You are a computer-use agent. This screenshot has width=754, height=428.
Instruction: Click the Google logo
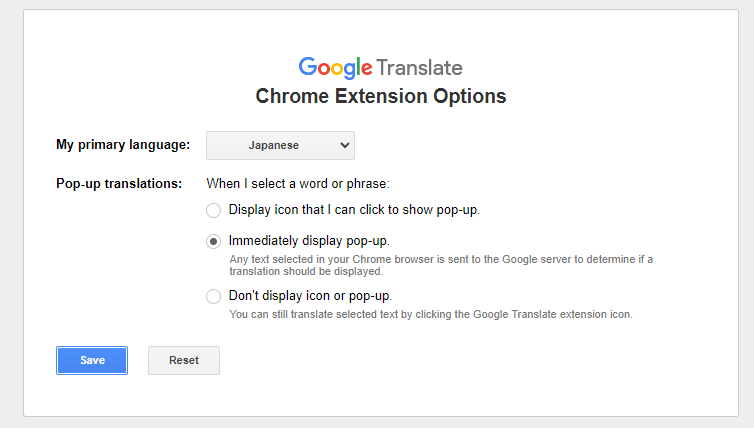pyautogui.click(x=335, y=68)
